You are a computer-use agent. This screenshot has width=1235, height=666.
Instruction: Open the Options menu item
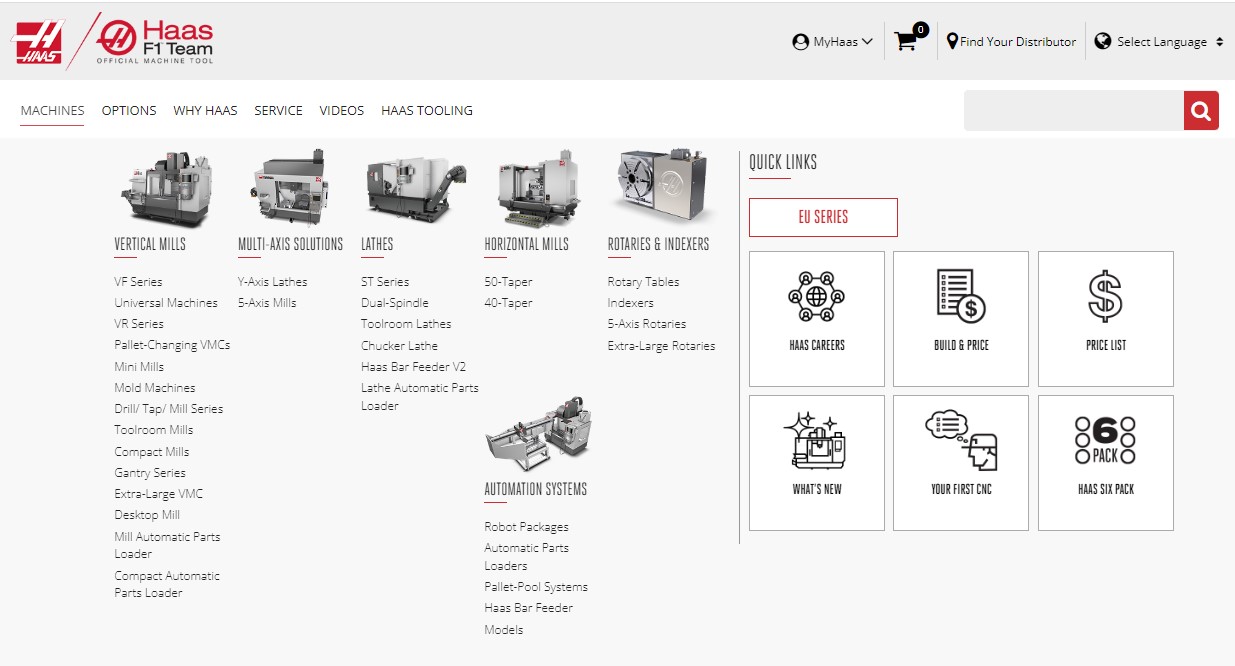[129, 111]
